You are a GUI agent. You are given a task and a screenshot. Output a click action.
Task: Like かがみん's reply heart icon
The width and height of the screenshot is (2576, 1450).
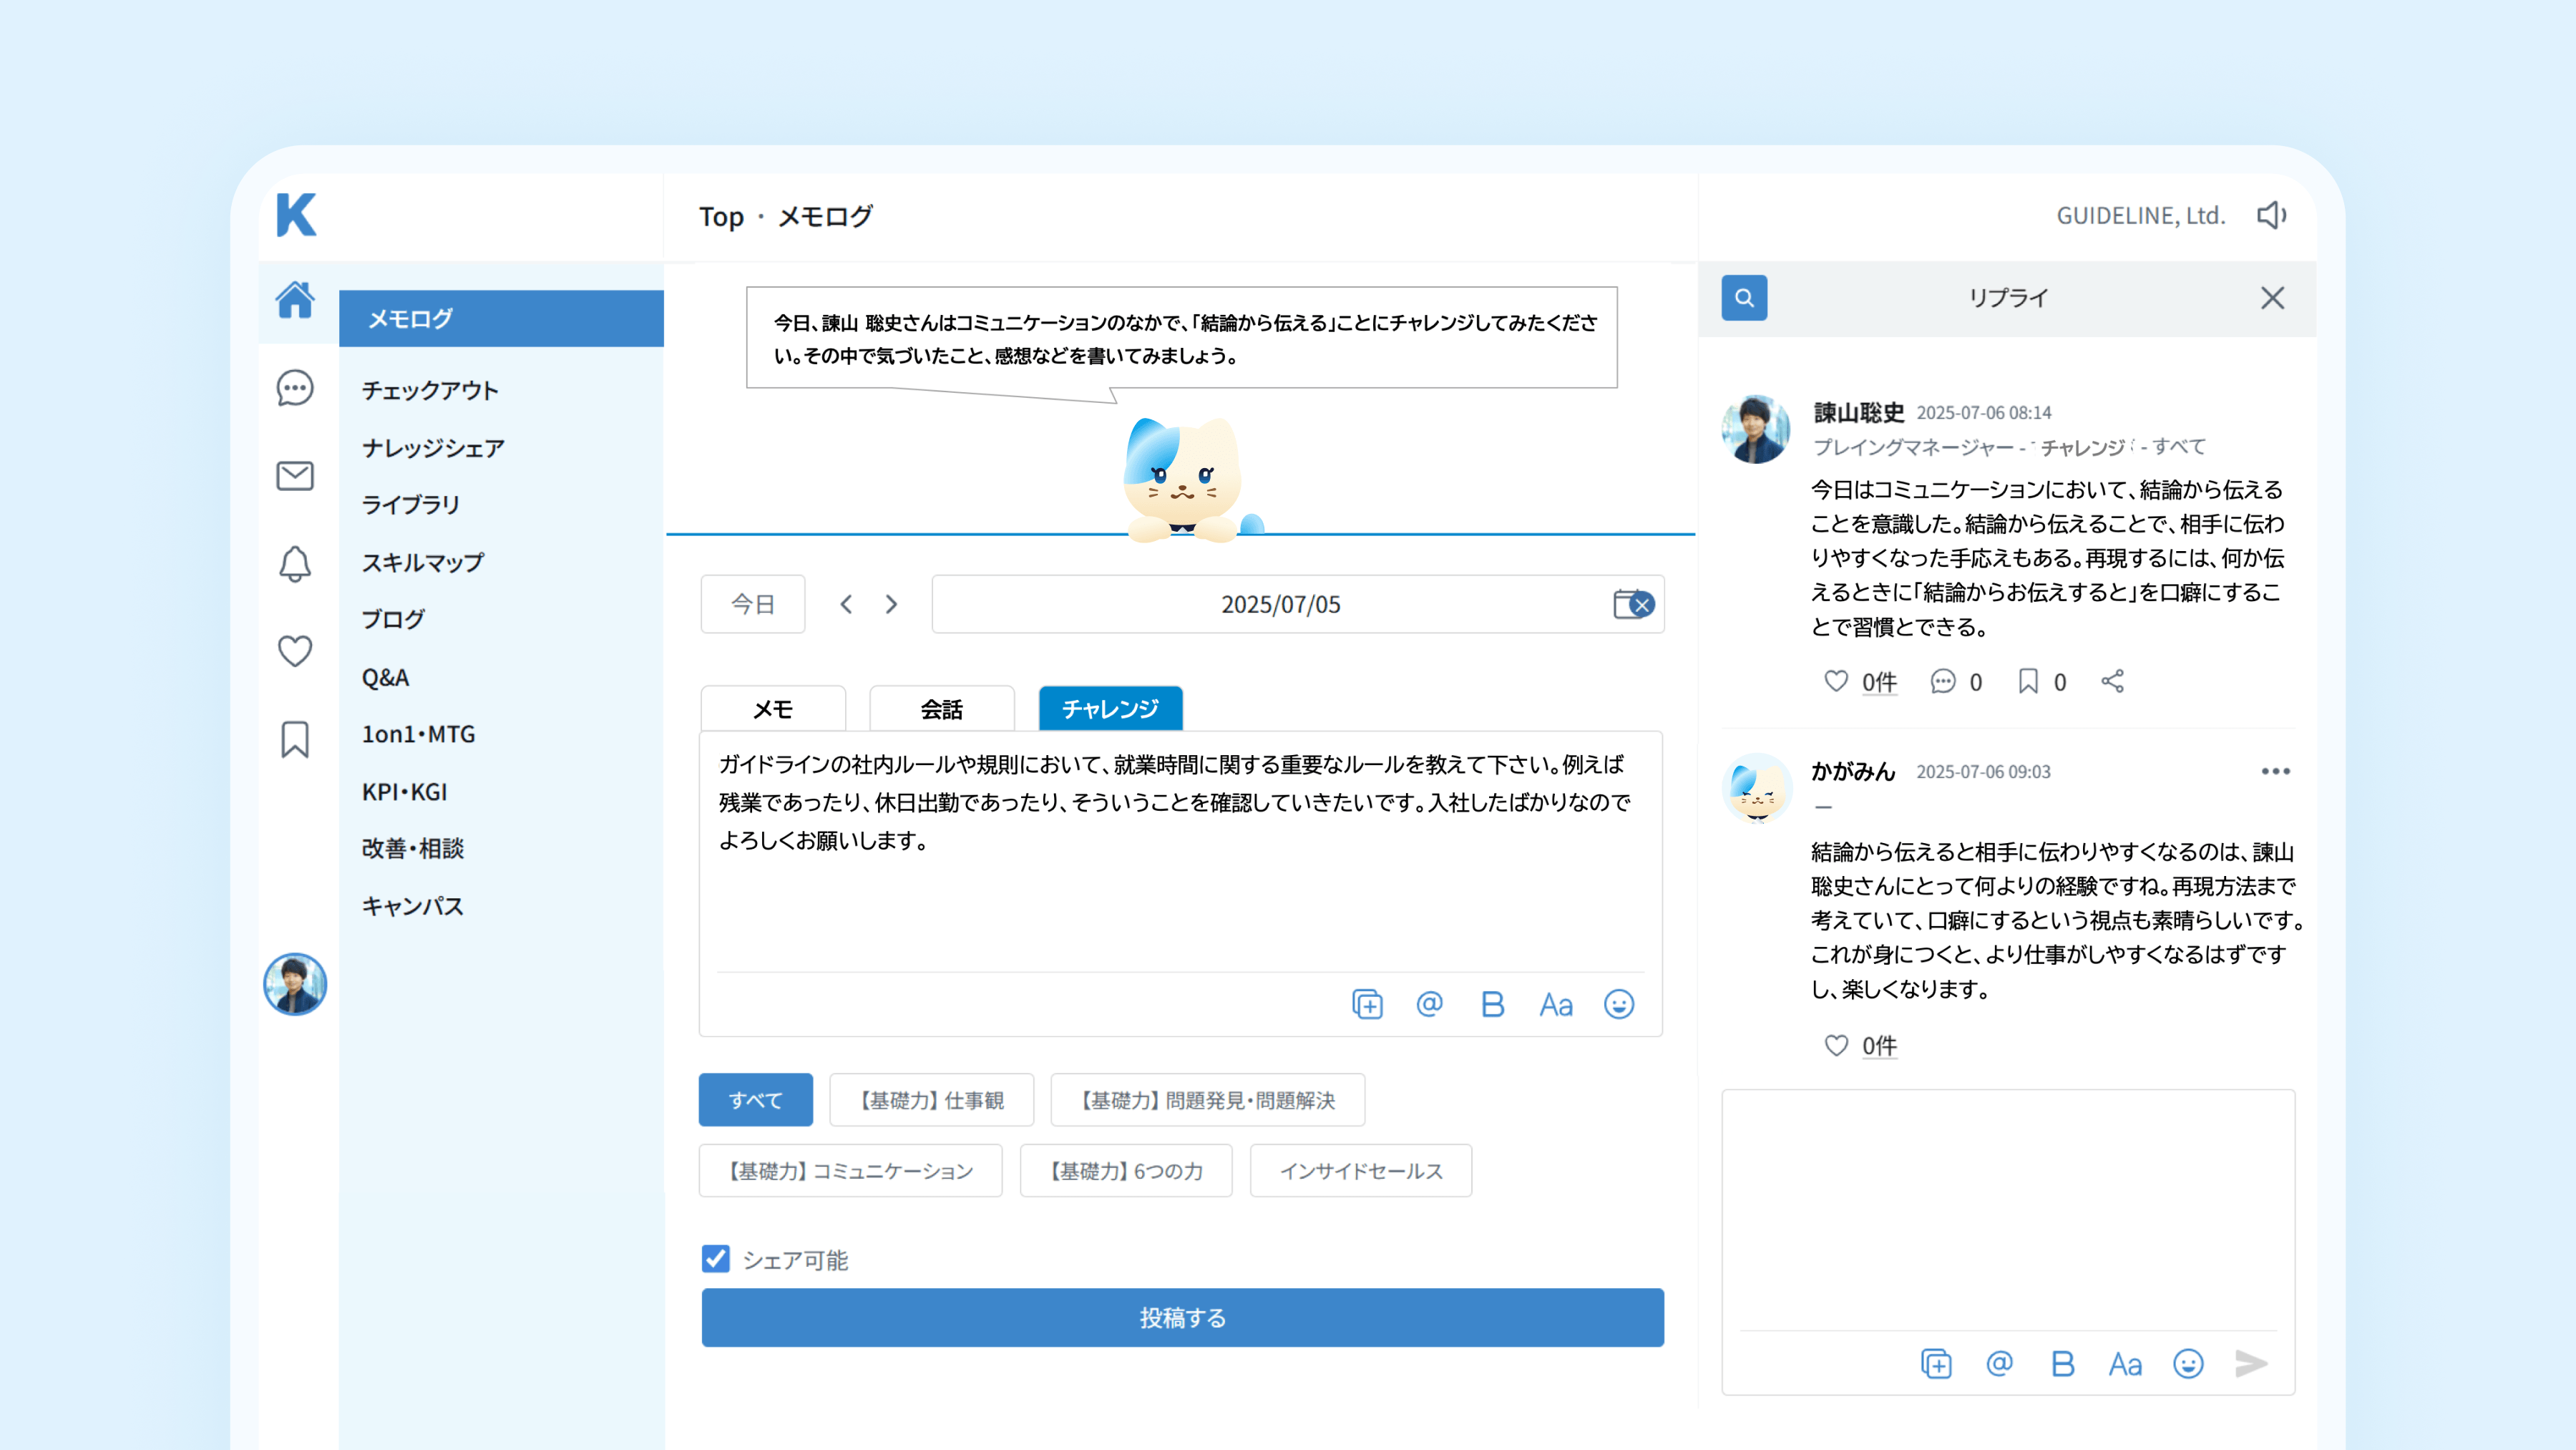coord(1836,1045)
